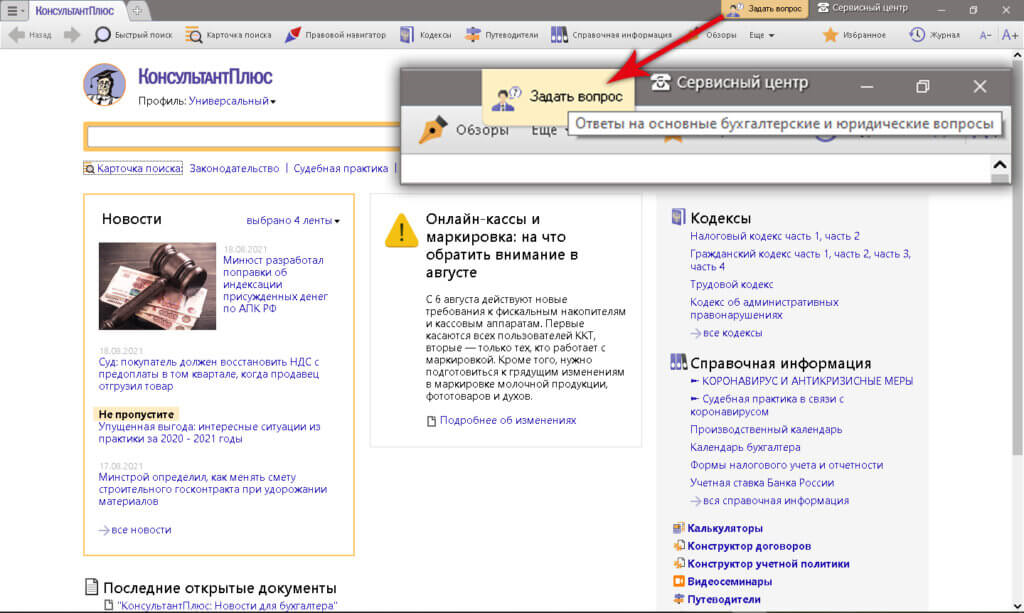The height and width of the screenshot is (613, 1024).
Task: Open Кодексы from the toolbar
Action: (426, 35)
